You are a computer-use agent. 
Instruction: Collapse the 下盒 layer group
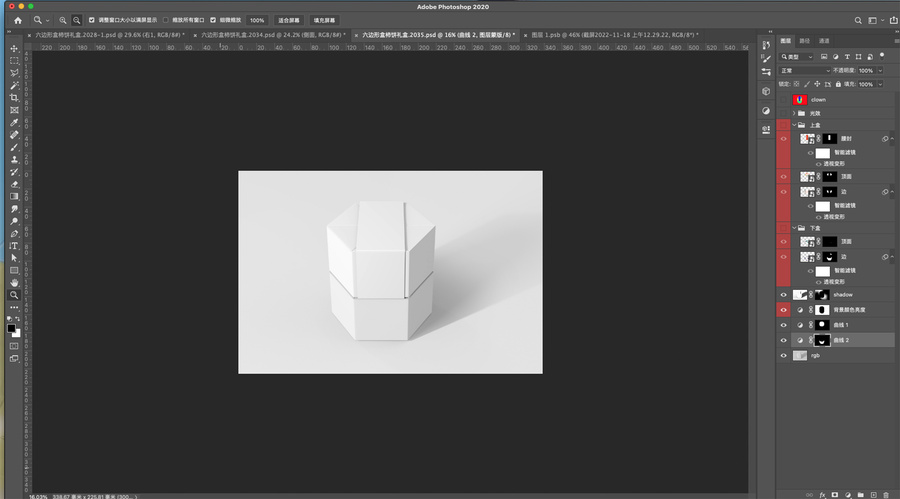pos(794,228)
